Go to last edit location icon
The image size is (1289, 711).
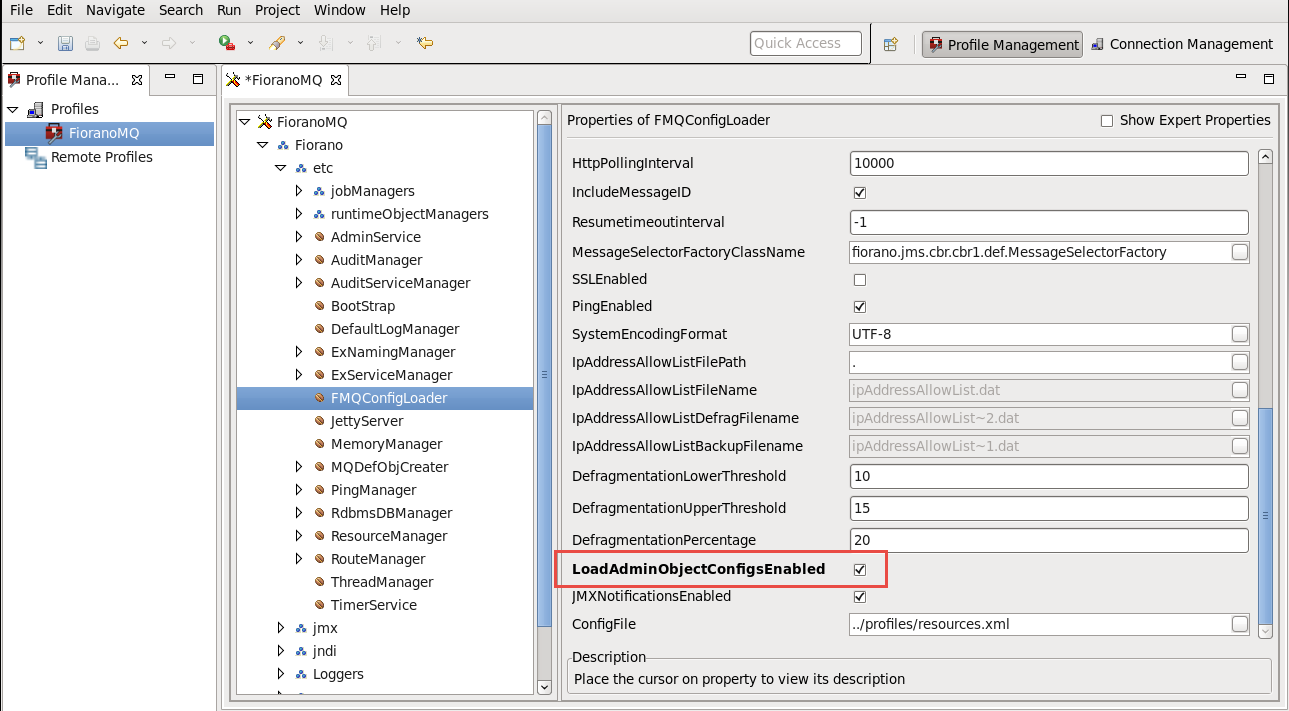click(425, 43)
